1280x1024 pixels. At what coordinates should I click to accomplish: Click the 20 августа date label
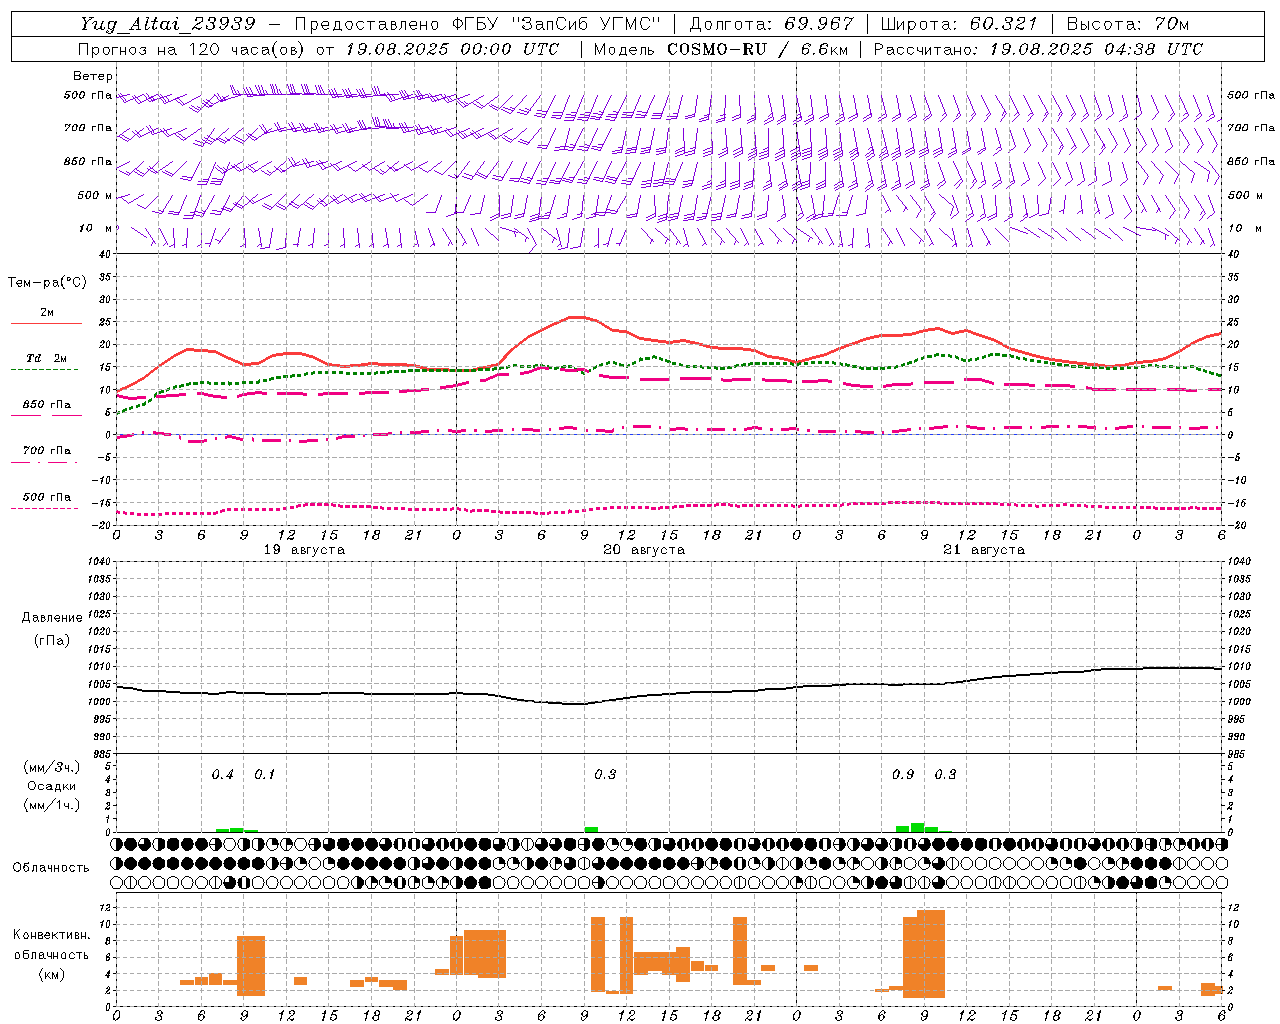click(644, 550)
